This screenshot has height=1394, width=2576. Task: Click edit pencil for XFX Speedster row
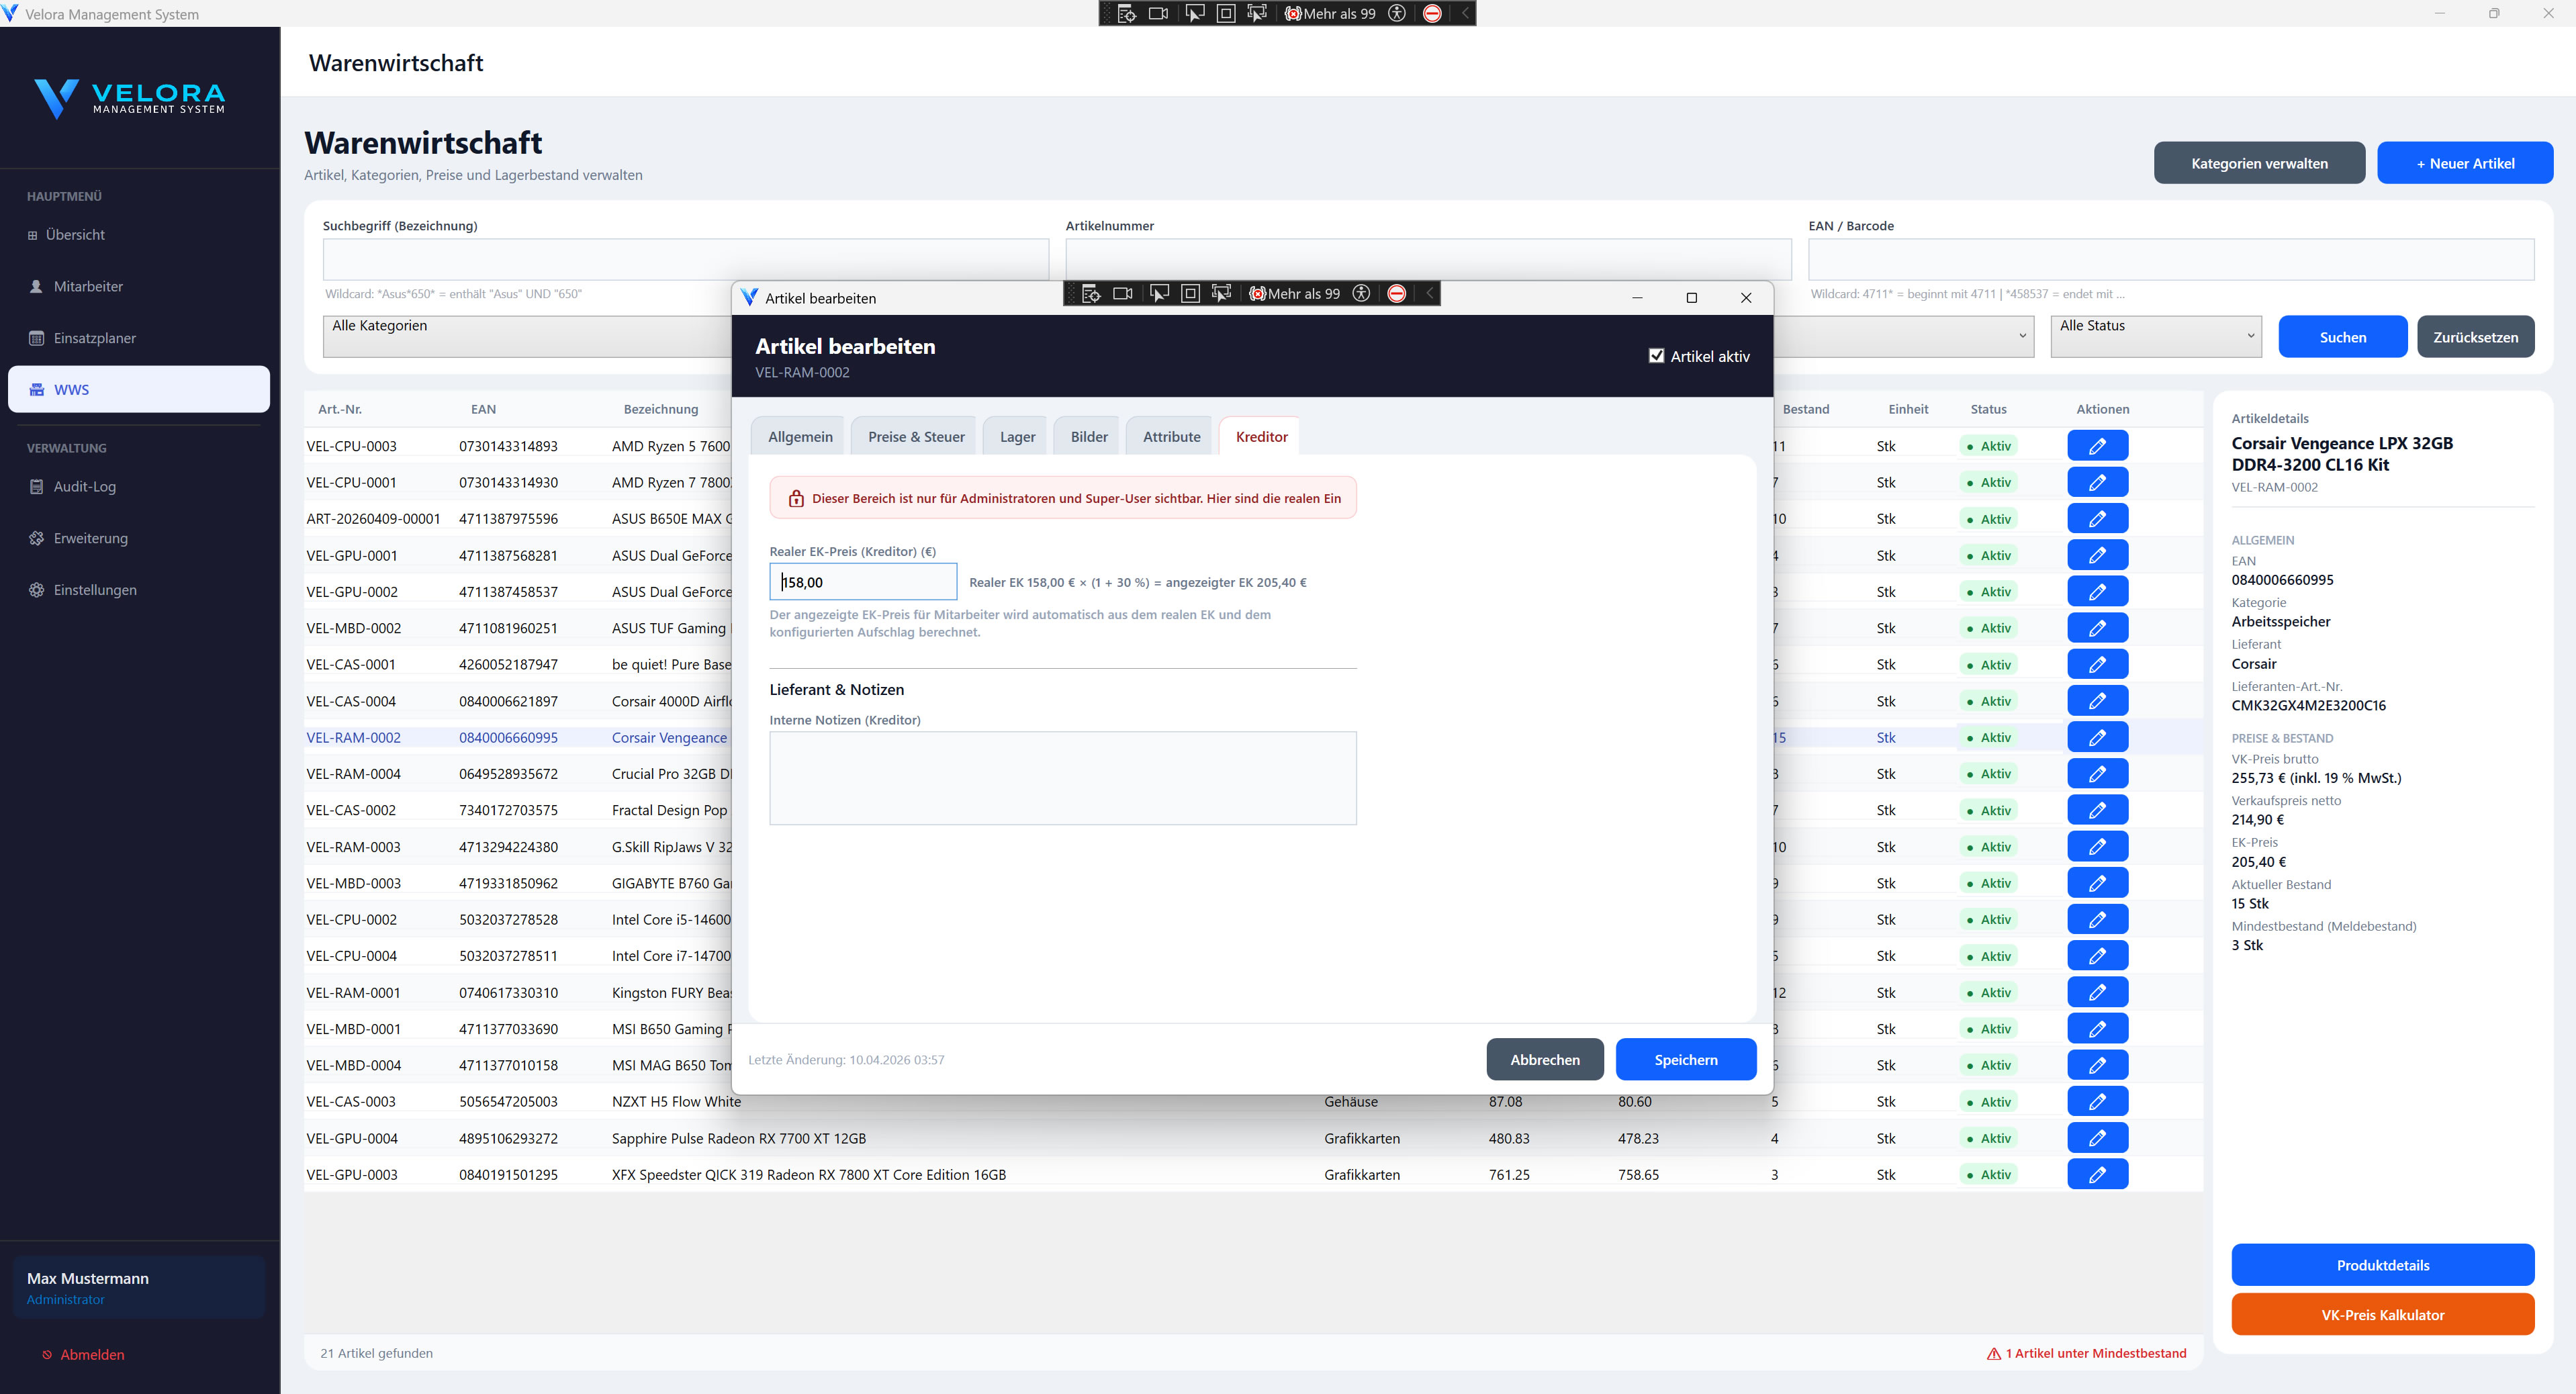click(x=2097, y=1174)
